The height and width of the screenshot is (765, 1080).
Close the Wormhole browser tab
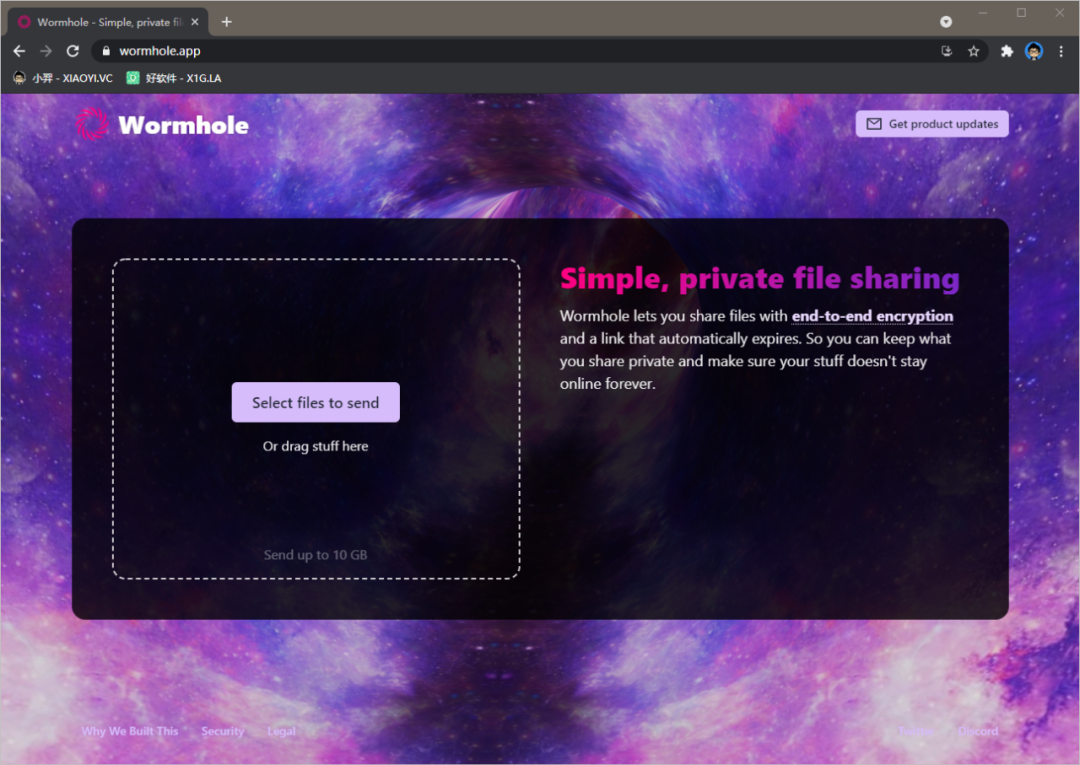[195, 22]
